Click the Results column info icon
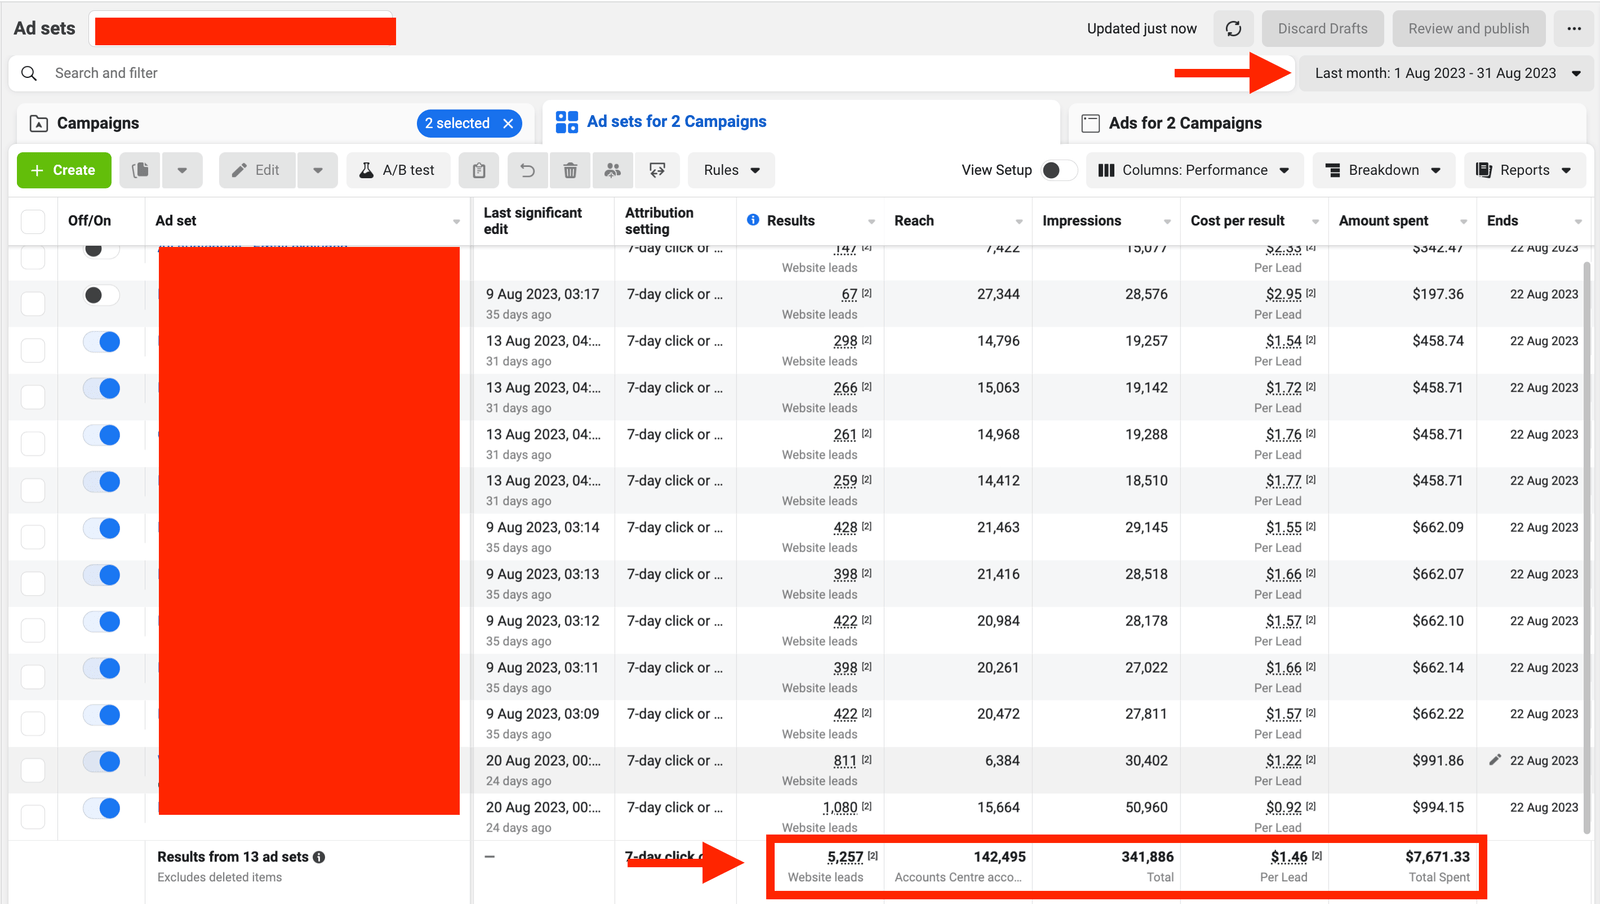Screen dimensions: 1600x904 coord(753,220)
